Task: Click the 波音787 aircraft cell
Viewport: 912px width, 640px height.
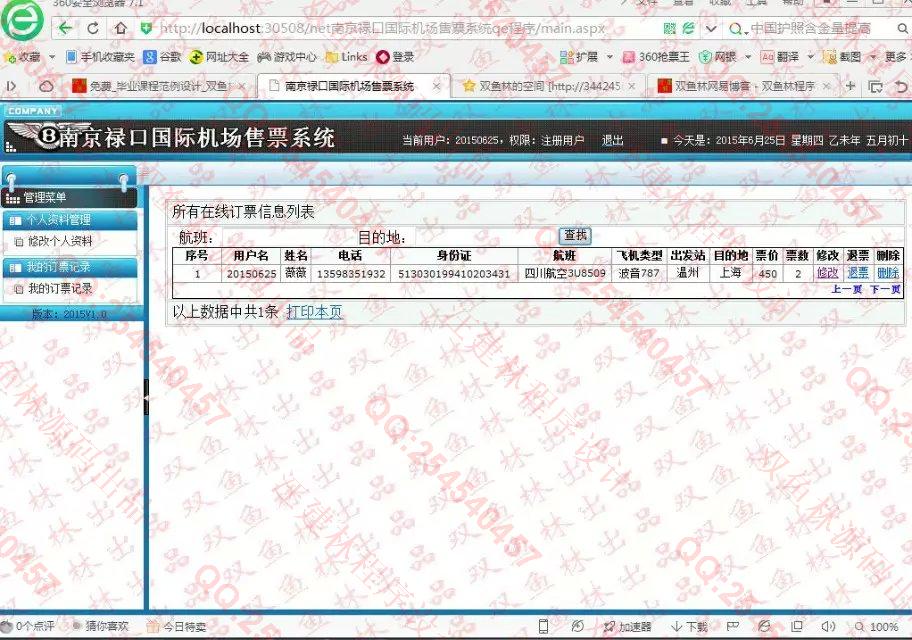Action: point(639,273)
